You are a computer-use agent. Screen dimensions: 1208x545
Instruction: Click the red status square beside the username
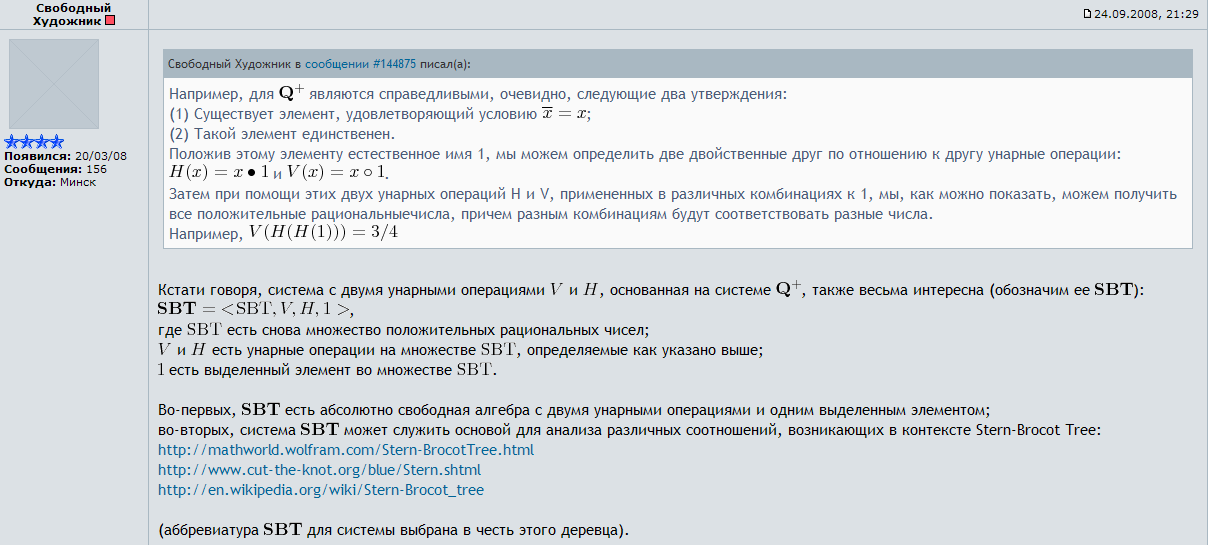[110, 21]
